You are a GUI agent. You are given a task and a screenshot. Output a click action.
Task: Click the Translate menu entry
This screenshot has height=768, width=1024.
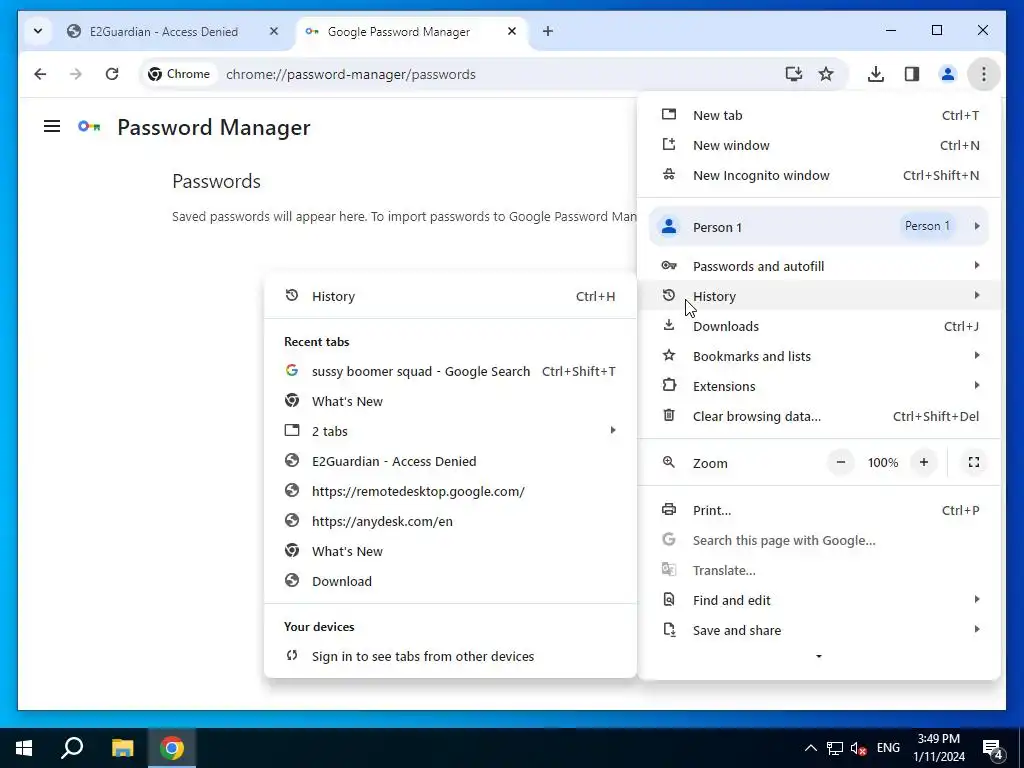point(820,570)
